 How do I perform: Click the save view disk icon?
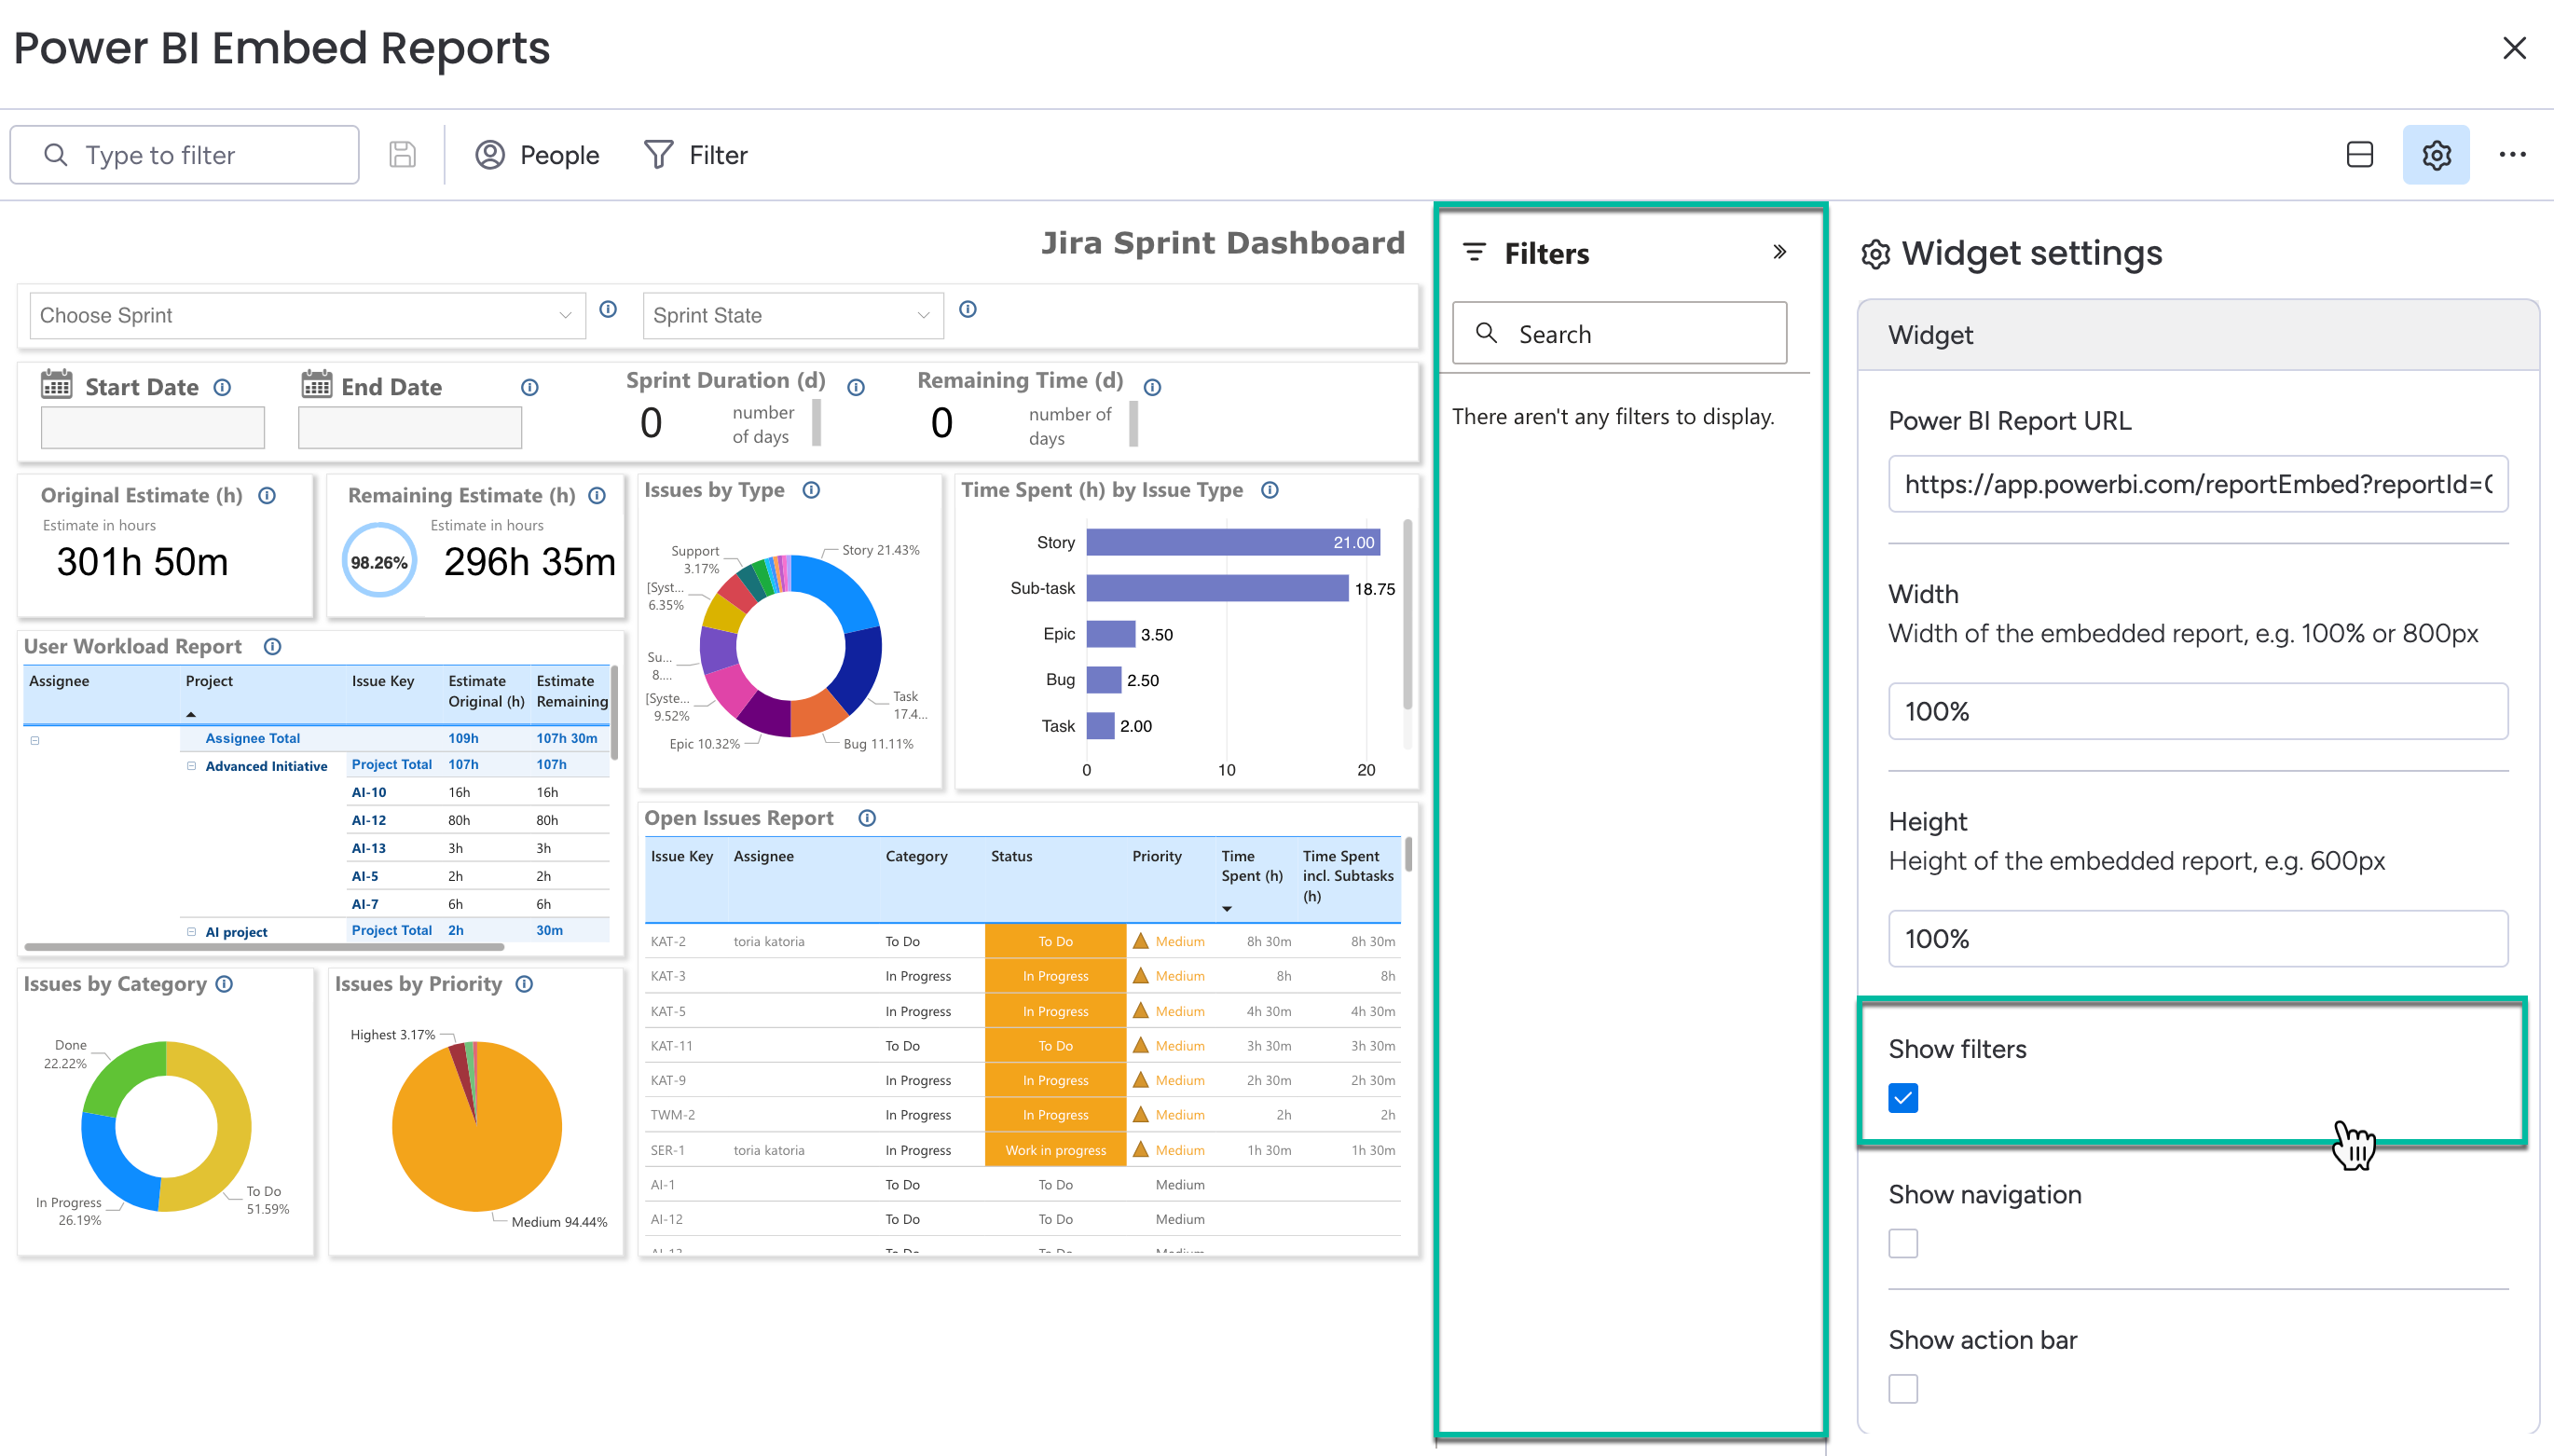pos(402,155)
